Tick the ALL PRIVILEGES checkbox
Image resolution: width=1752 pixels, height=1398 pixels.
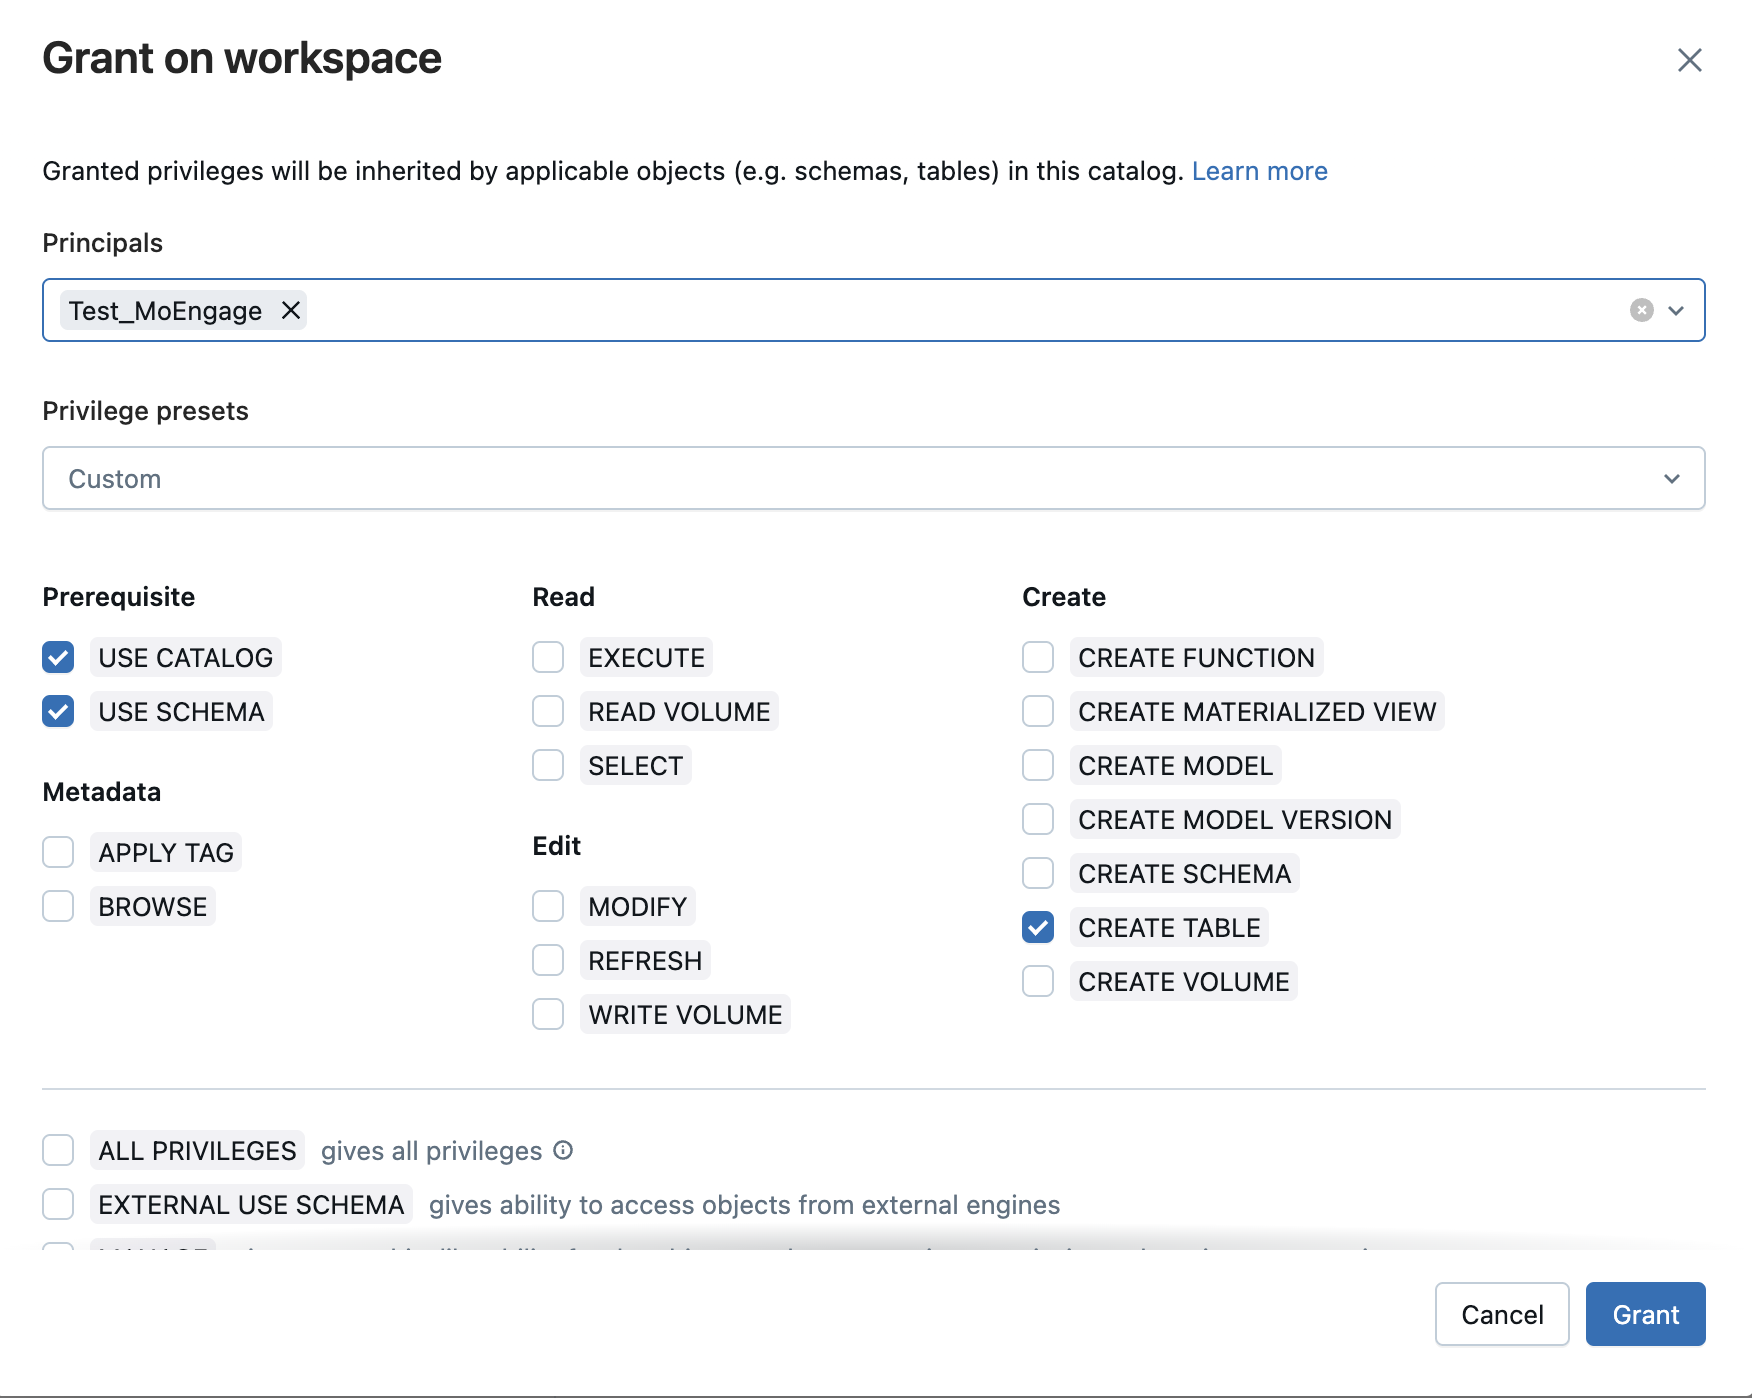(x=58, y=1150)
